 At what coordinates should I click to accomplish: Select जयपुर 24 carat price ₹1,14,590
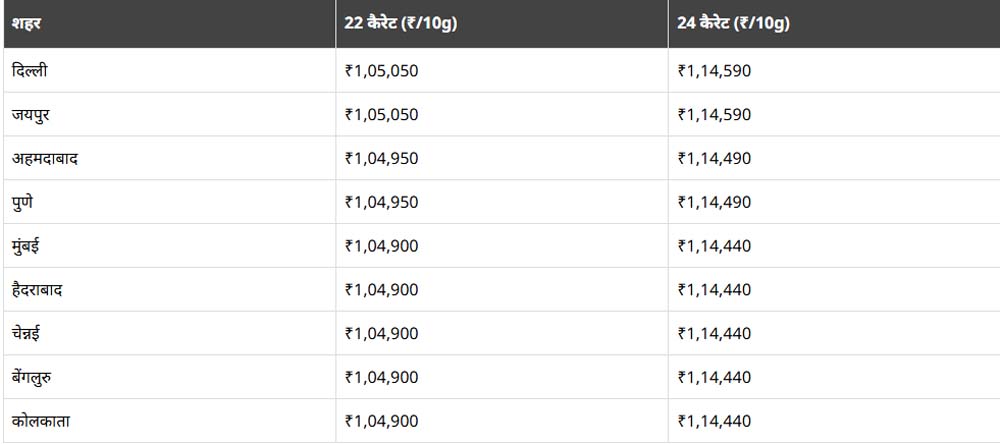pyautogui.click(x=714, y=115)
